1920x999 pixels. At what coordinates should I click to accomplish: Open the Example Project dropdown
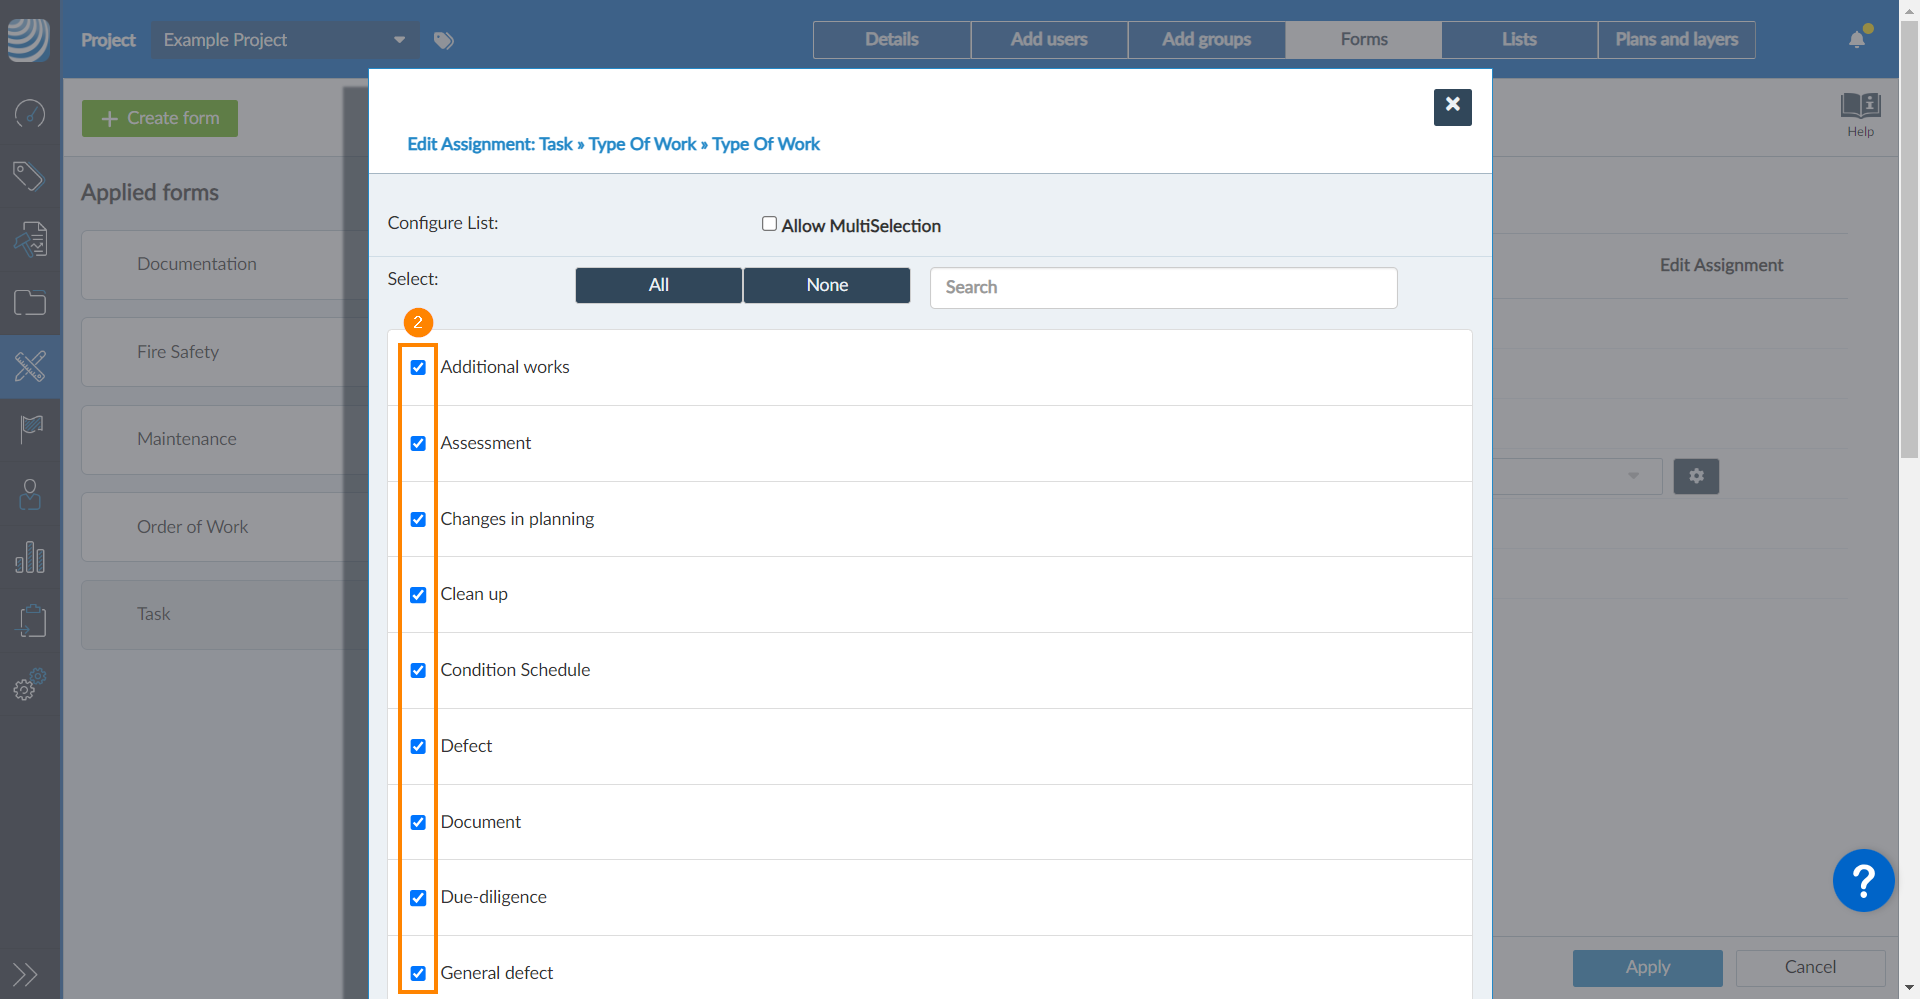(x=285, y=40)
